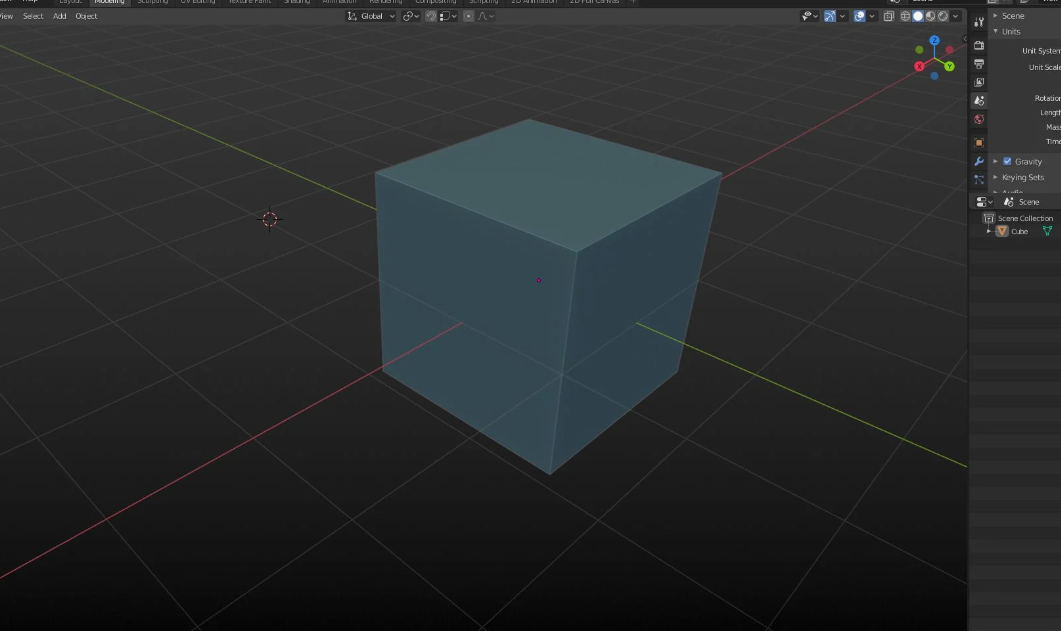1061x631 pixels.
Task: Click the dark green negative Y gizmo ball
Action: click(919, 50)
